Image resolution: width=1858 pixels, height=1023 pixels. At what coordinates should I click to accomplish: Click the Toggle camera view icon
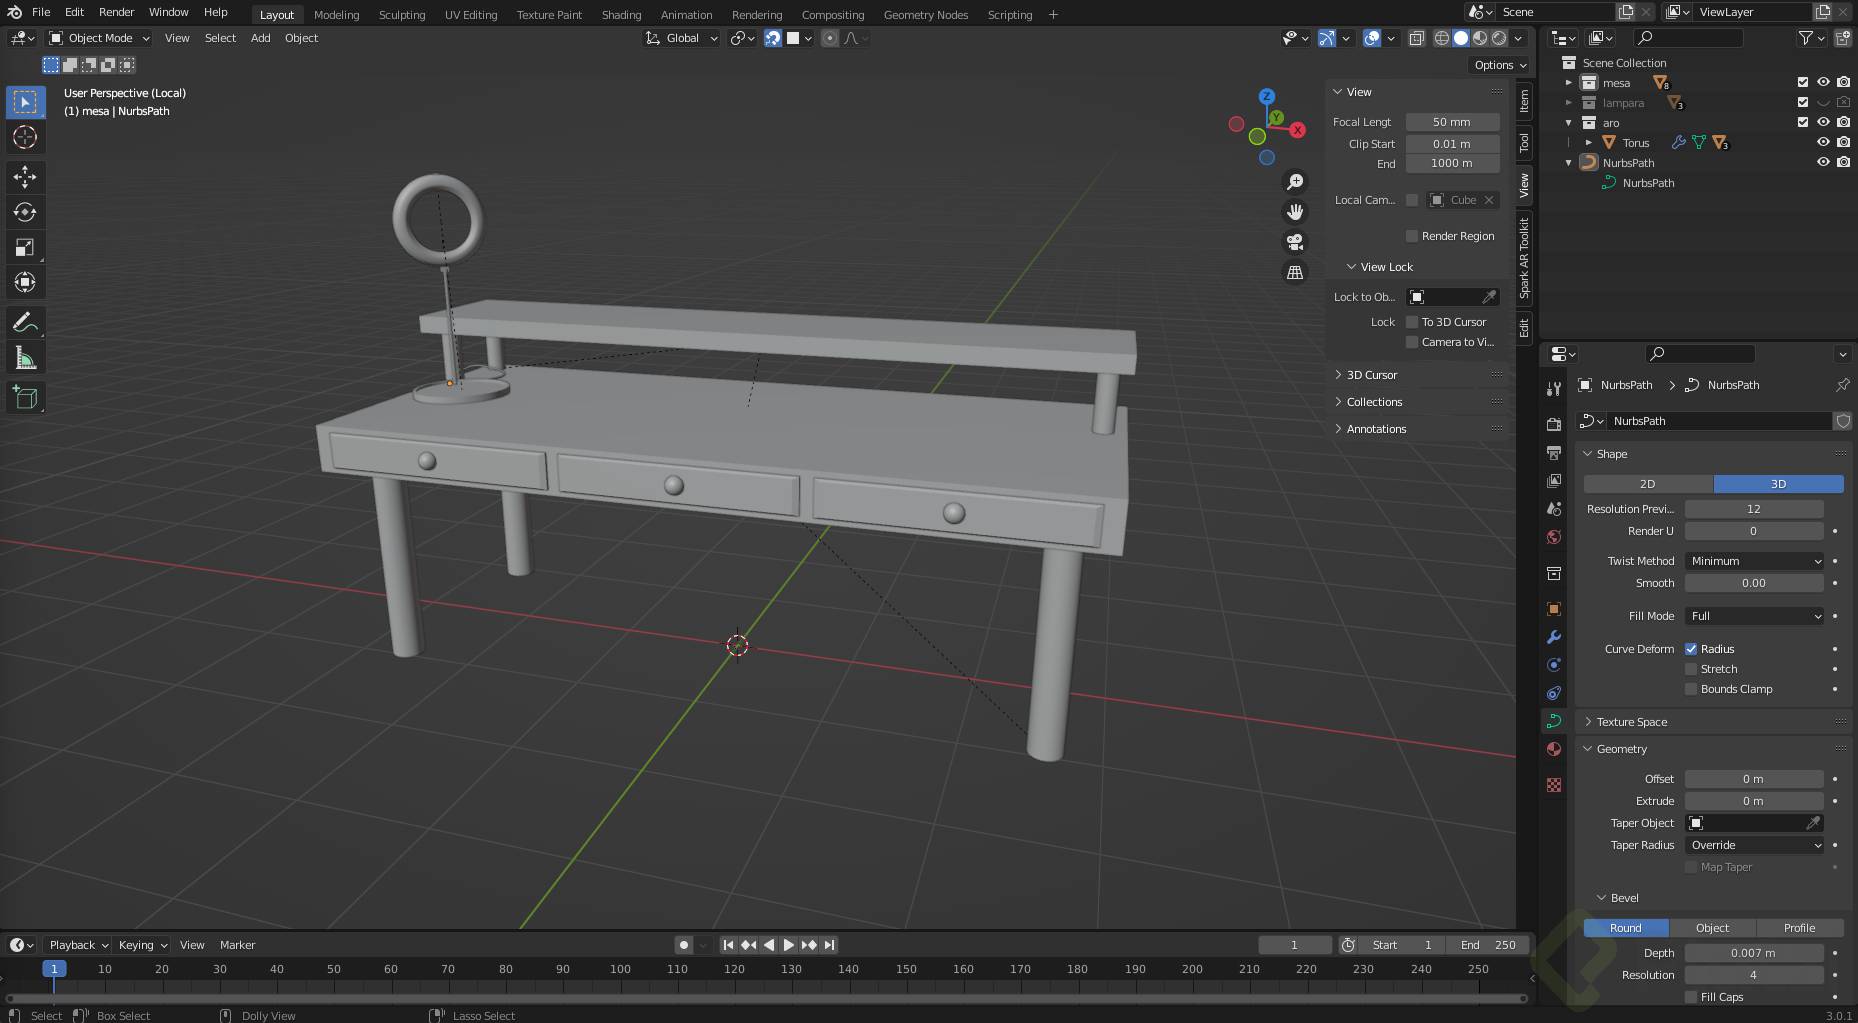[x=1295, y=242]
